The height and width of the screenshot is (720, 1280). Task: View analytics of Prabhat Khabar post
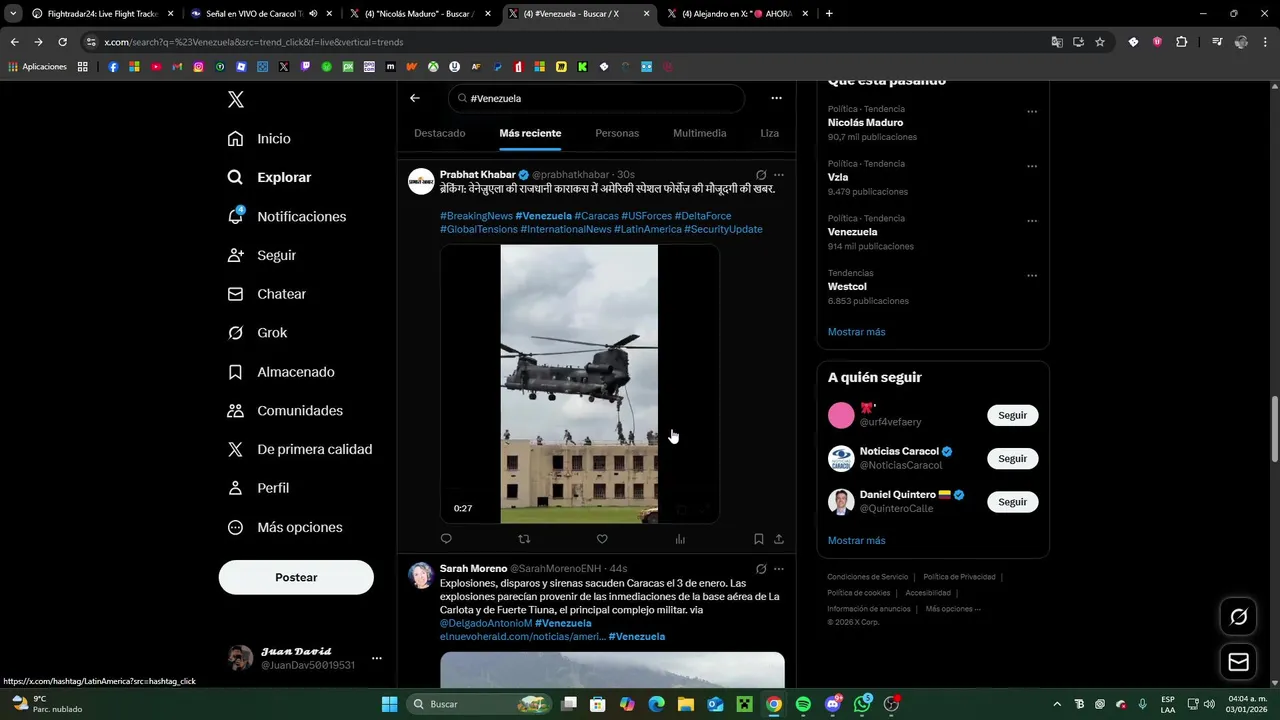click(x=680, y=539)
